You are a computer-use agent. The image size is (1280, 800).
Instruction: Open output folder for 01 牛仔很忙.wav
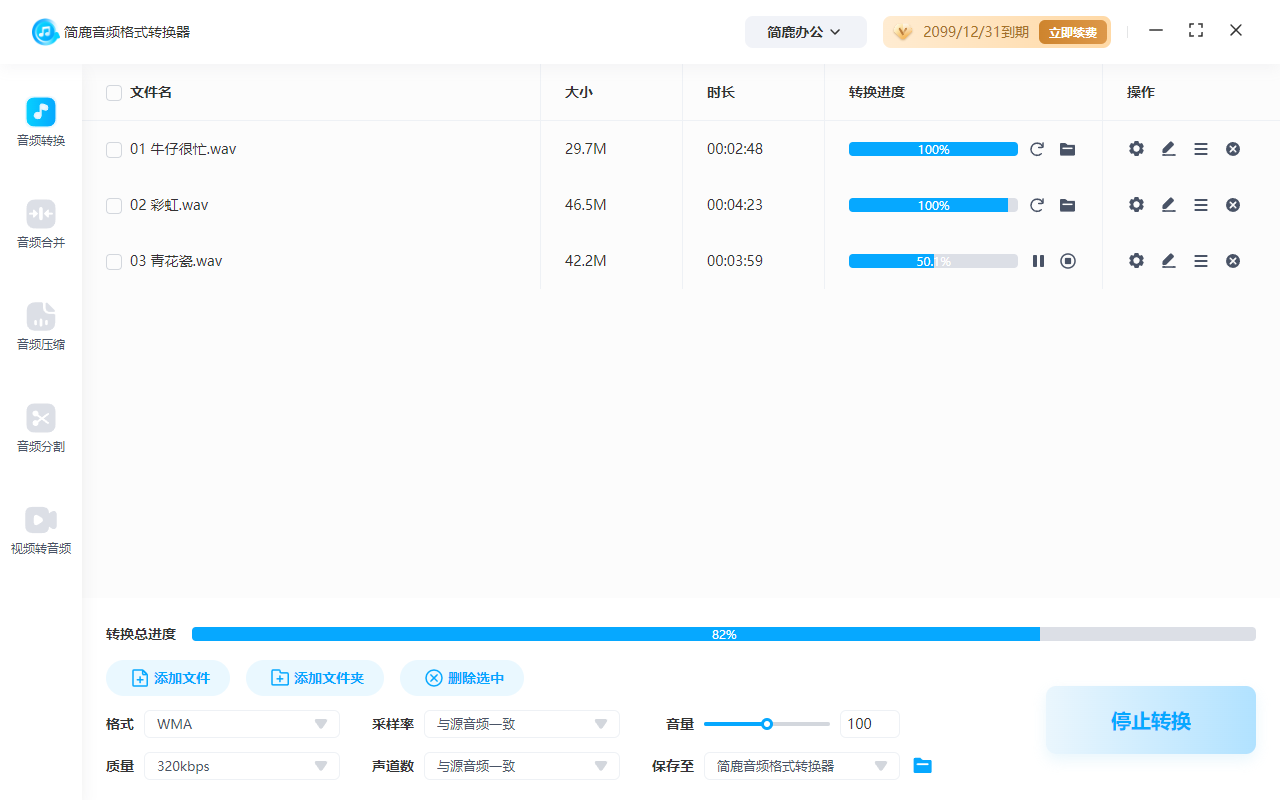[x=1067, y=148]
